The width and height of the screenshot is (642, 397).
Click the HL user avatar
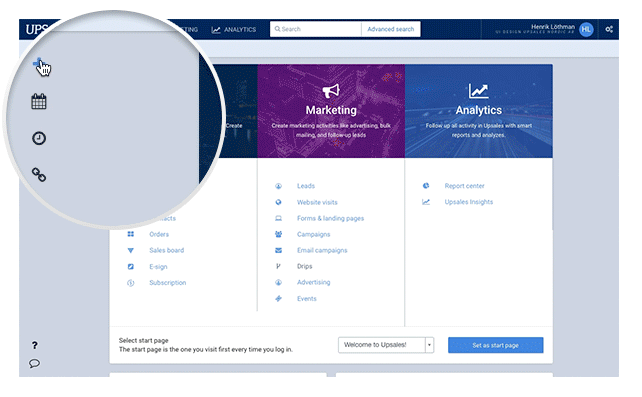tap(586, 29)
